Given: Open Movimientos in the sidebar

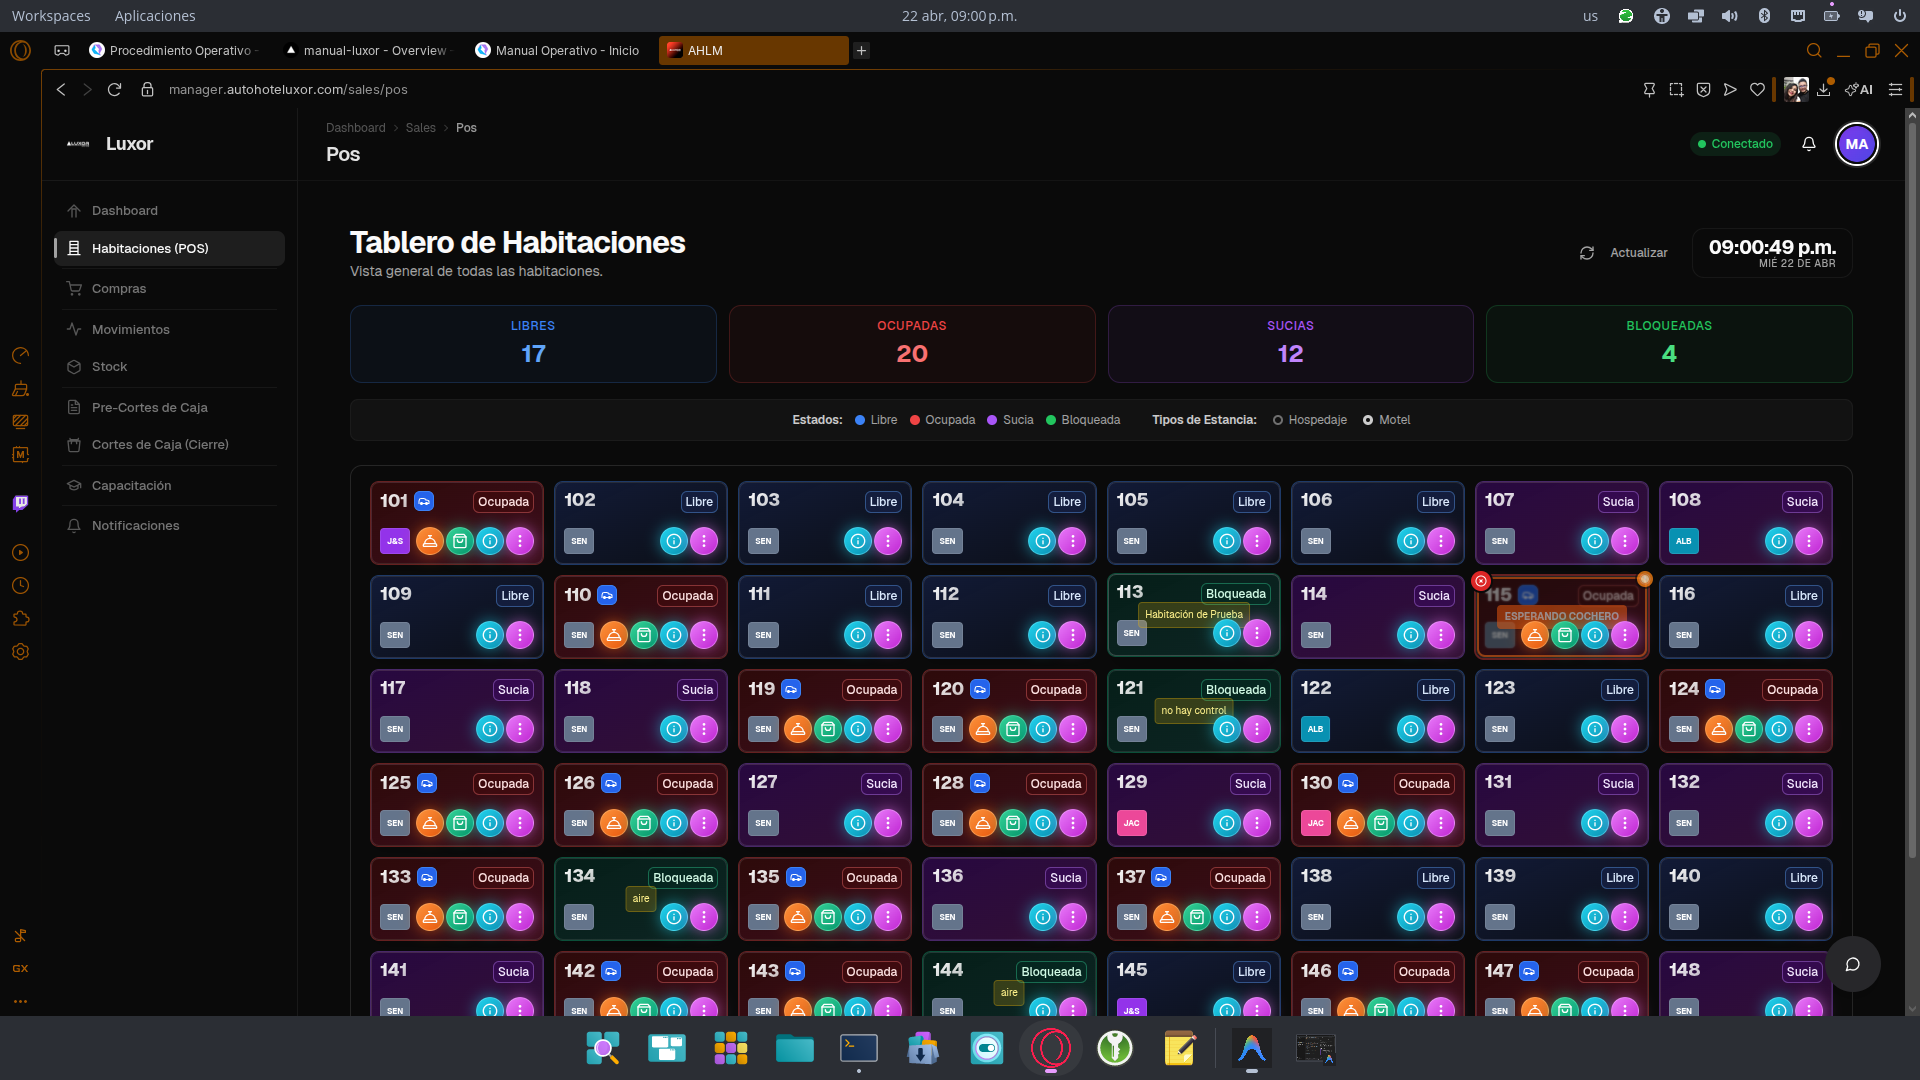Looking at the screenshot, I should tap(170, 330).
